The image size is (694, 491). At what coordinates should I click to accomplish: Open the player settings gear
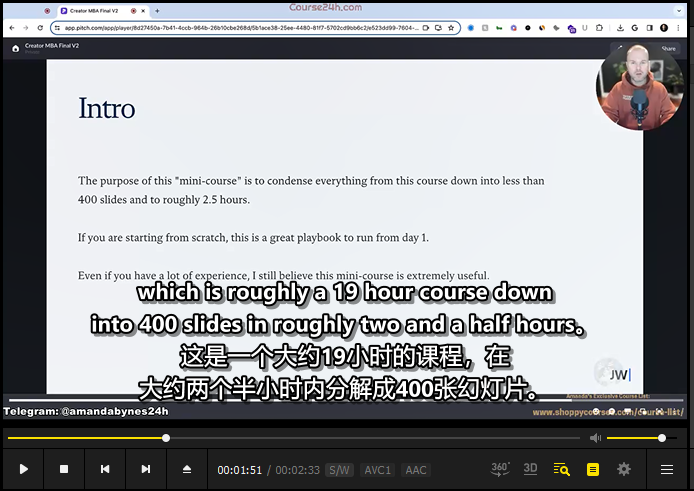624,469
